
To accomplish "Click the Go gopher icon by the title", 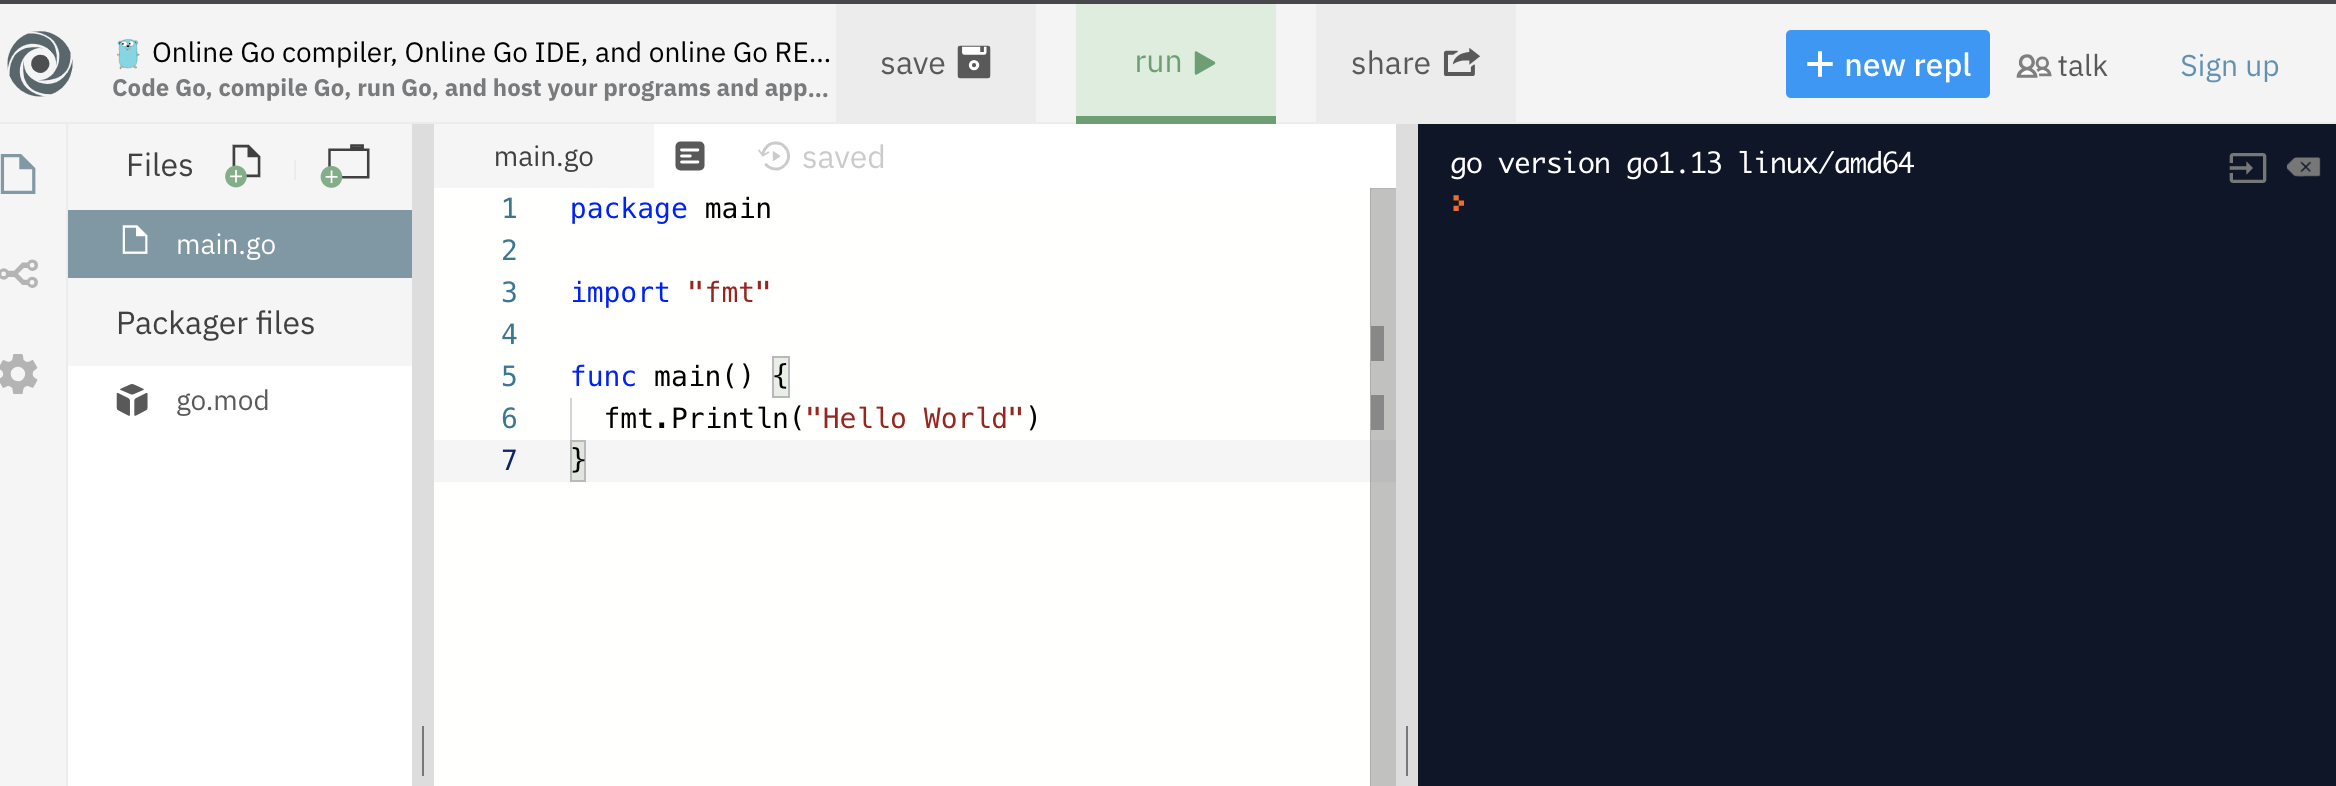I will tap(127, 52).
